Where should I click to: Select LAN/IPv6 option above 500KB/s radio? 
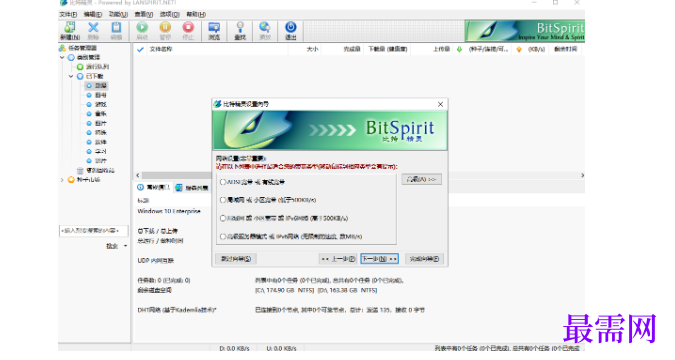click(223, 218)
